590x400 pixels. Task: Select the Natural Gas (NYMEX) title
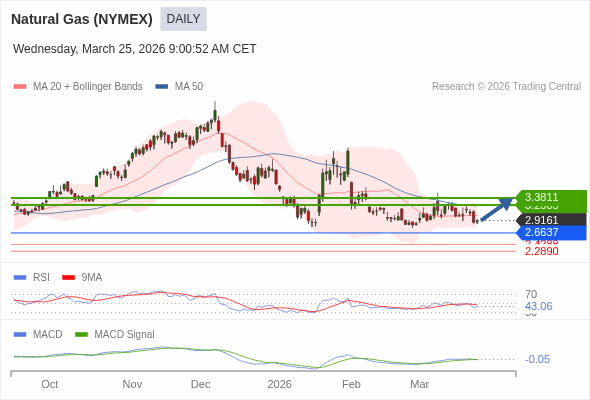click(82, 19)
